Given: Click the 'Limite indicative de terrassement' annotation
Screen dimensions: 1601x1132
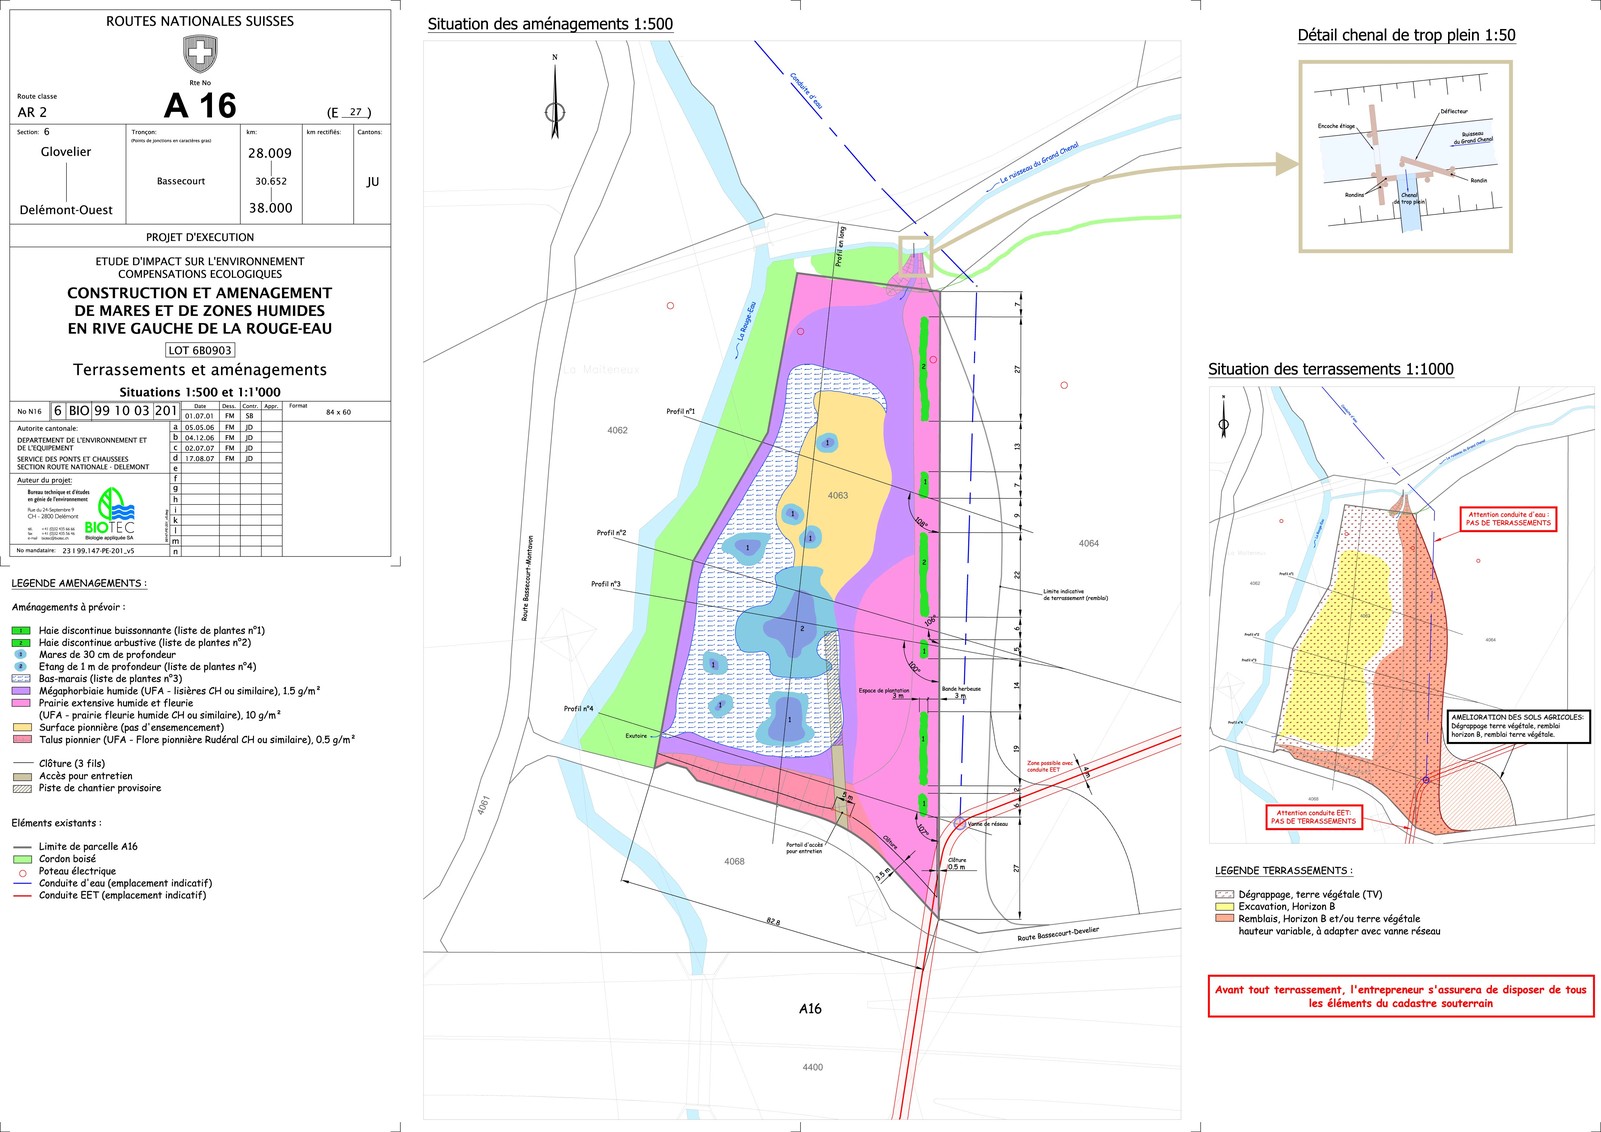Looking at the screenshot, I should tap(1075, 594).
